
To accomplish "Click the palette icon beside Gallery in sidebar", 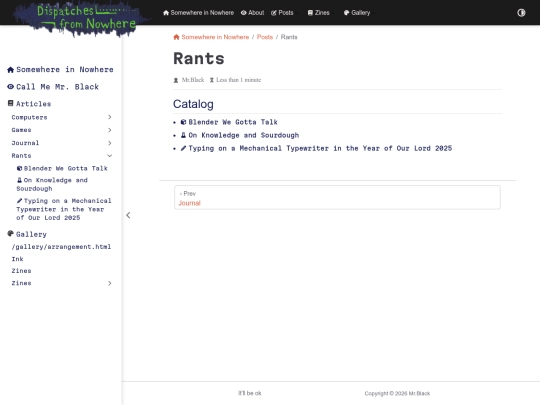I will [x=10, y=234].
